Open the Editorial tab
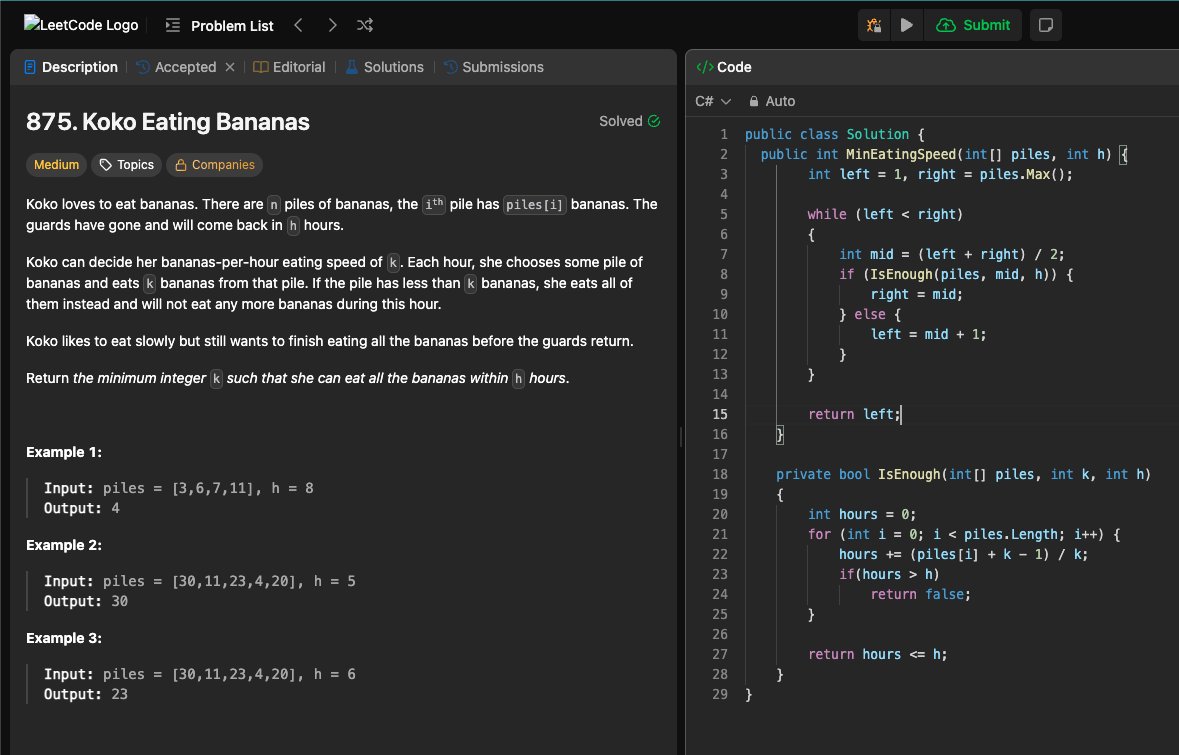Image resolution: width=1179 pixels, height=755 pixels. pos(289,67)
